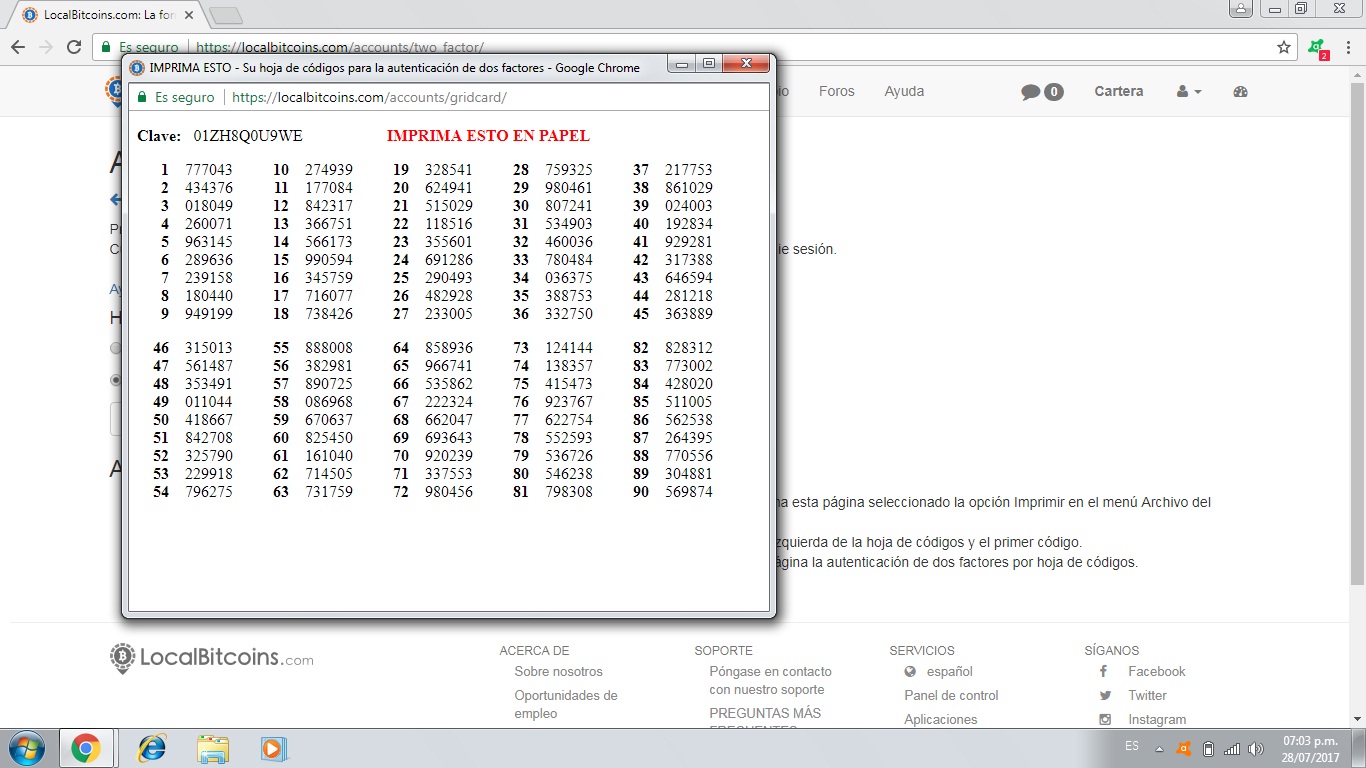Open the Ayuda menu item
Viewport: 1366px width, 768px height.
(903, 91)
